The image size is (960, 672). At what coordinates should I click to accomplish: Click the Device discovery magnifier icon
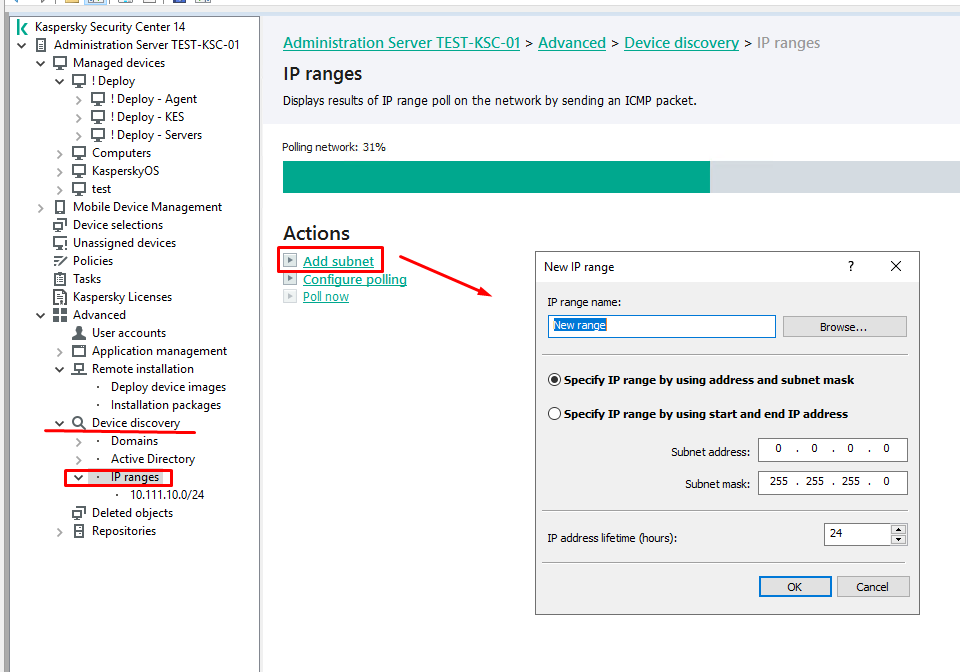(79, 423)
